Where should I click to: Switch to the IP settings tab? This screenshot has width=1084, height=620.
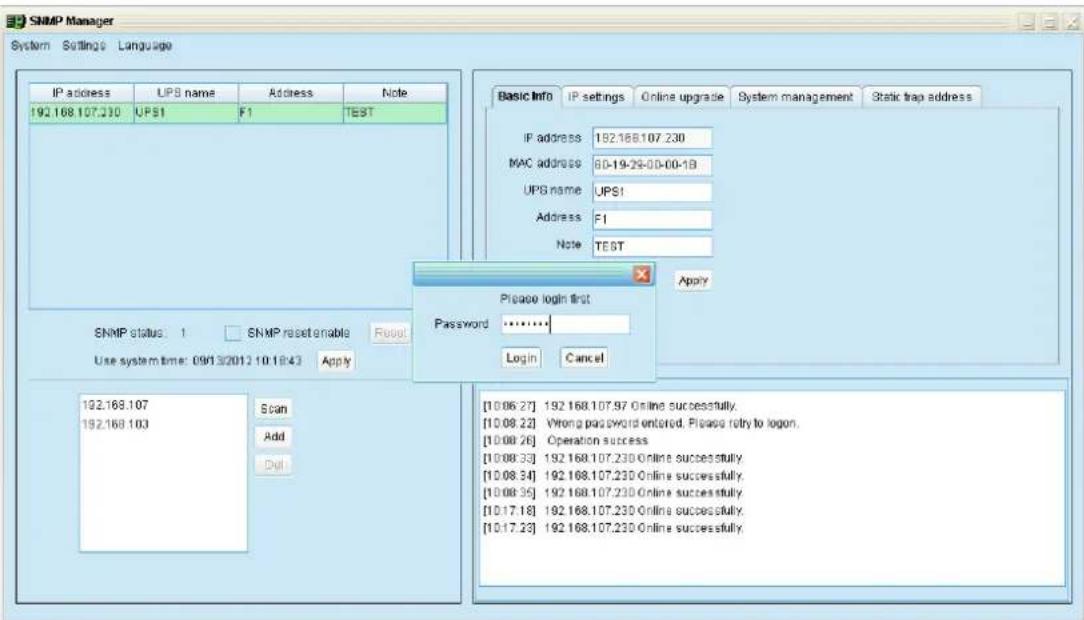click(596, 97)
